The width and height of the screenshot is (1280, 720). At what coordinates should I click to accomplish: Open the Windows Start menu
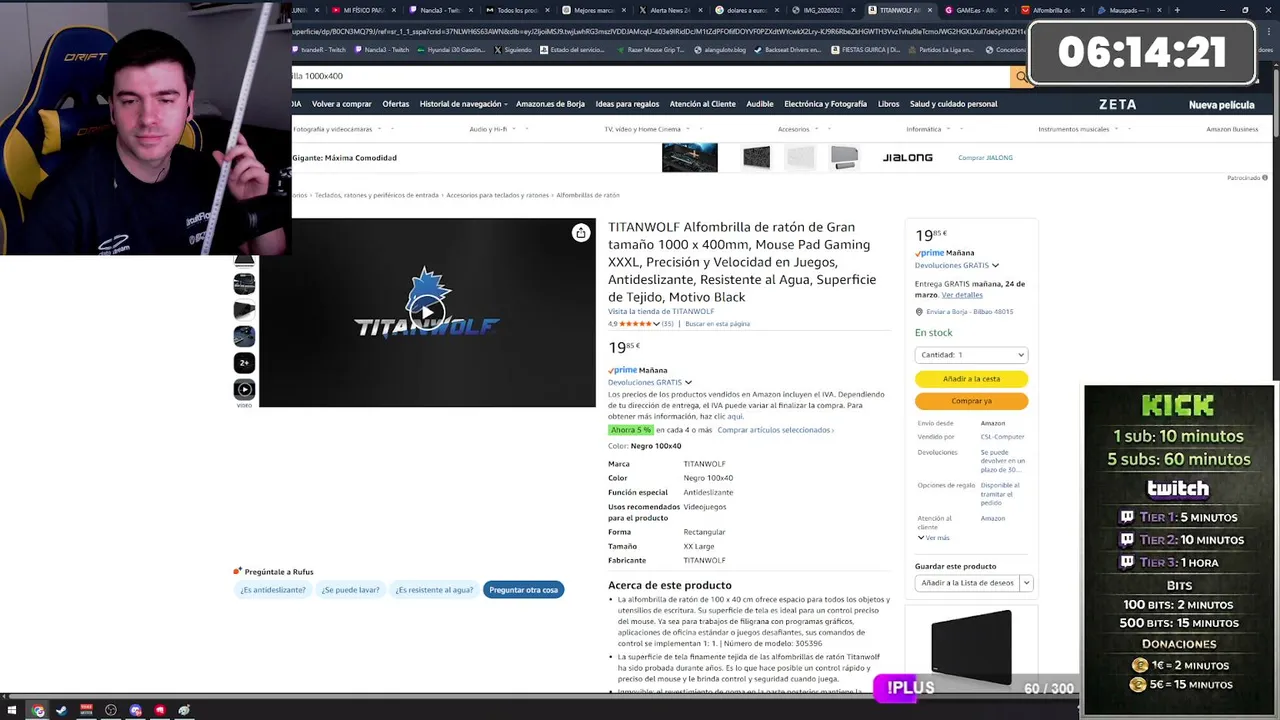[12, 710]
